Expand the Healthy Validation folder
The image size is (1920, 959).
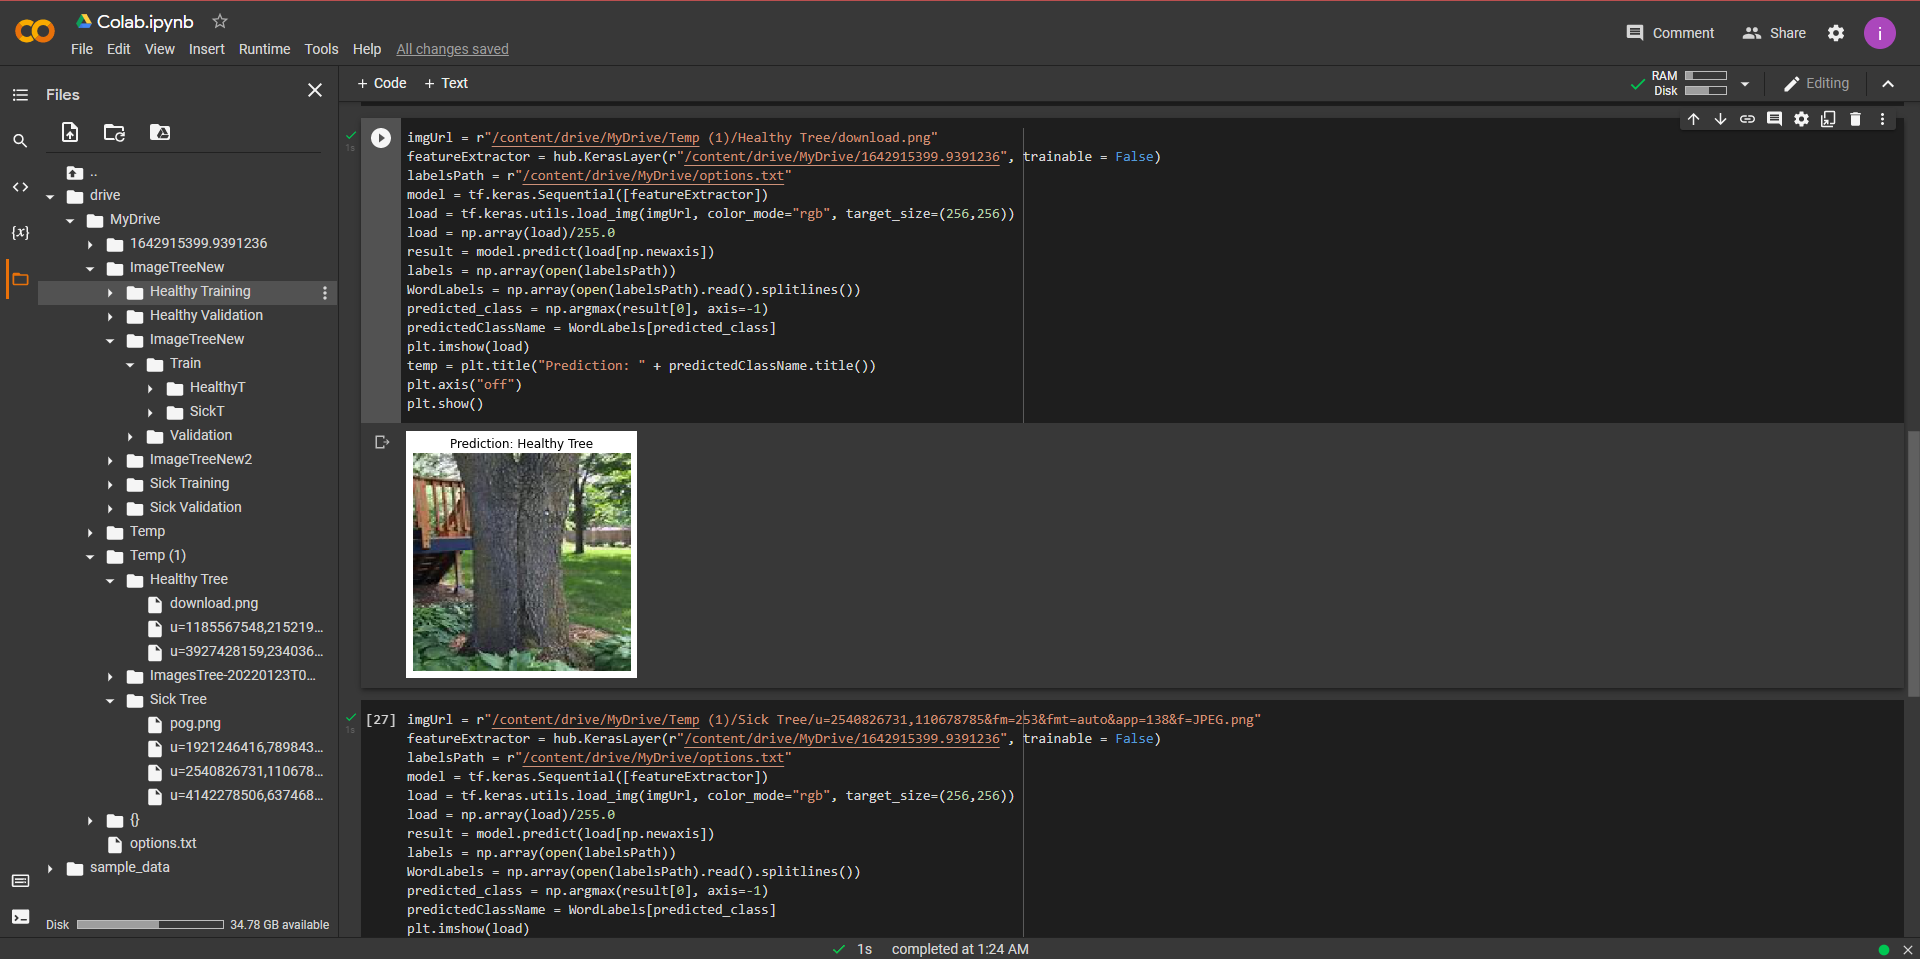[110, 317]
